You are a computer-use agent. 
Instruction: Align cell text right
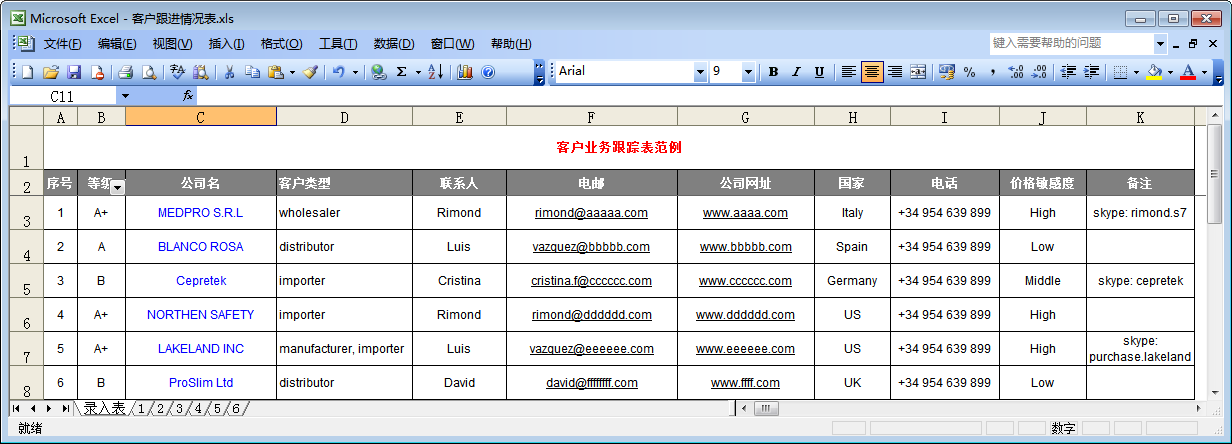895,72
